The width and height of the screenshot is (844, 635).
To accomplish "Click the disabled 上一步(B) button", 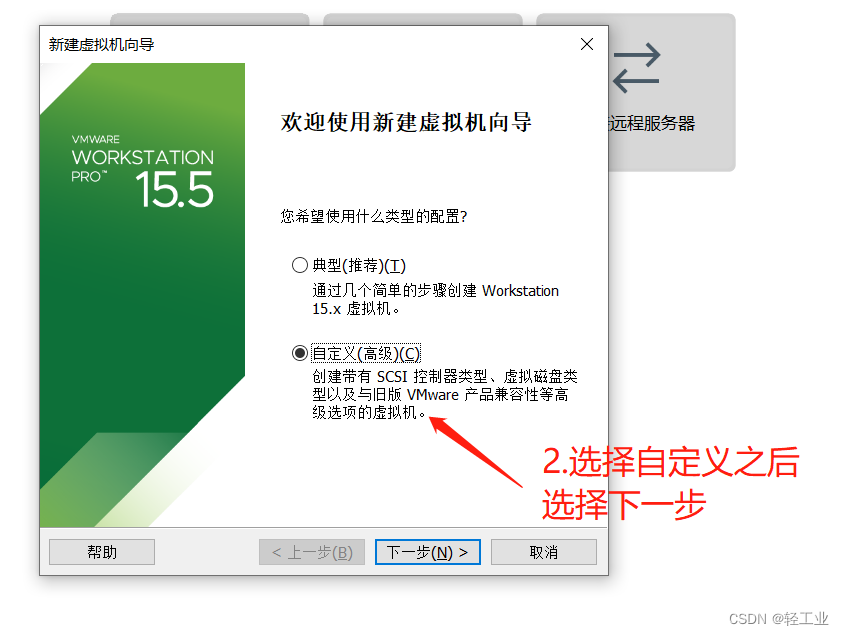I will point(312,552).
